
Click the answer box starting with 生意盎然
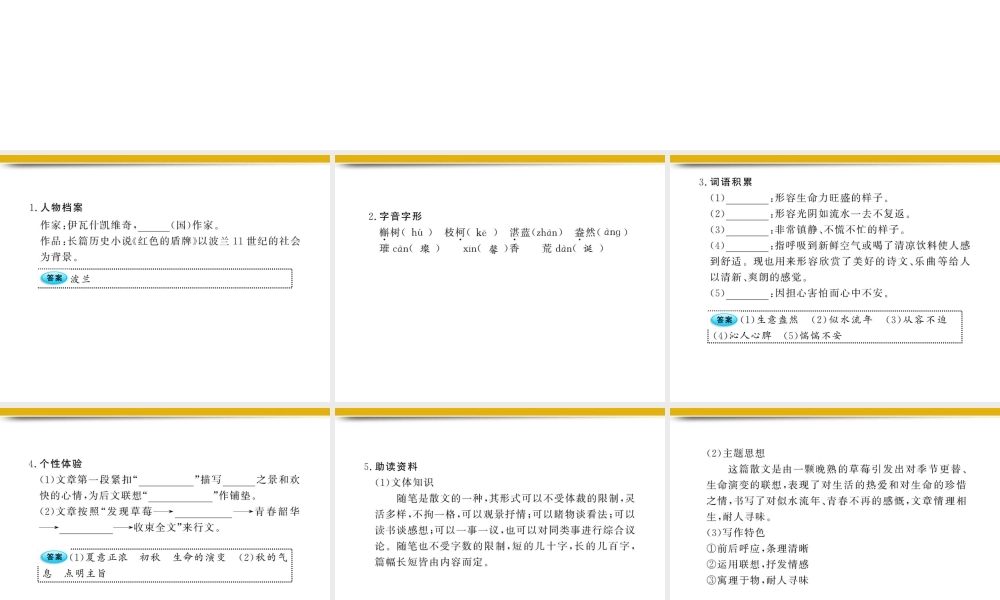pyautogui.click(x=835, y=327)
